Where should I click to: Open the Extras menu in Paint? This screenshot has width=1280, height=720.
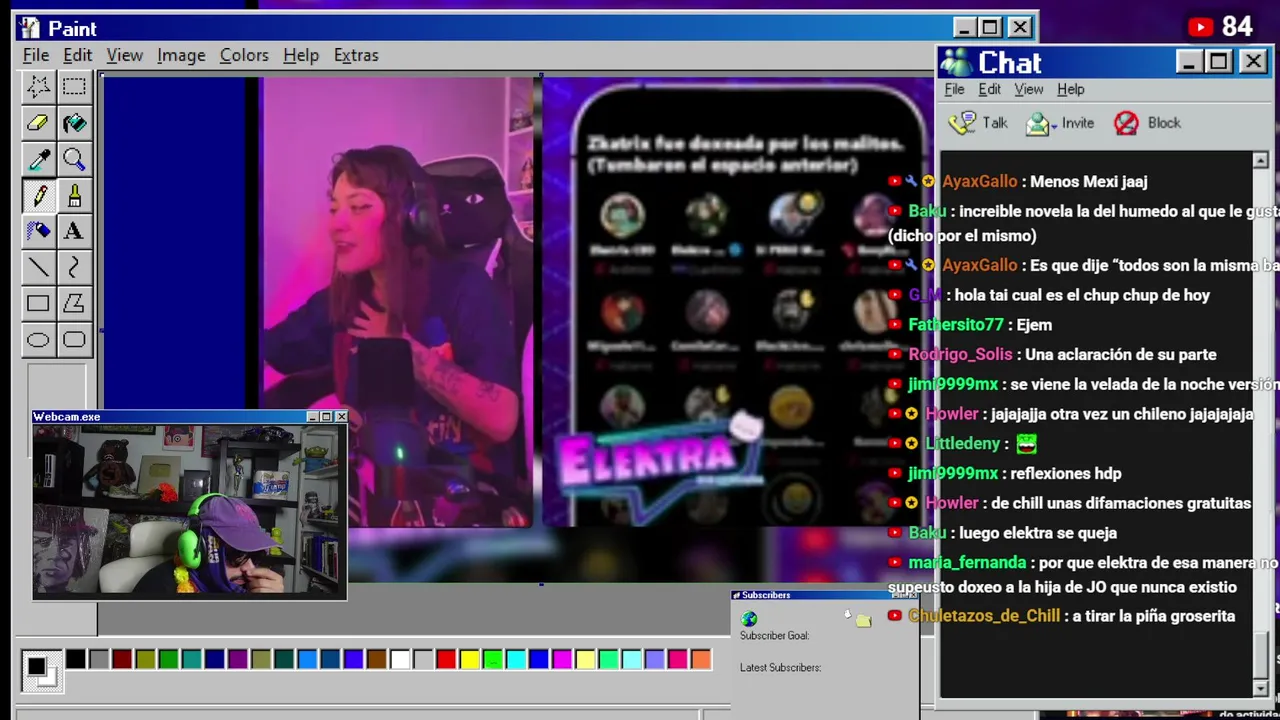[x=356, y=55]
